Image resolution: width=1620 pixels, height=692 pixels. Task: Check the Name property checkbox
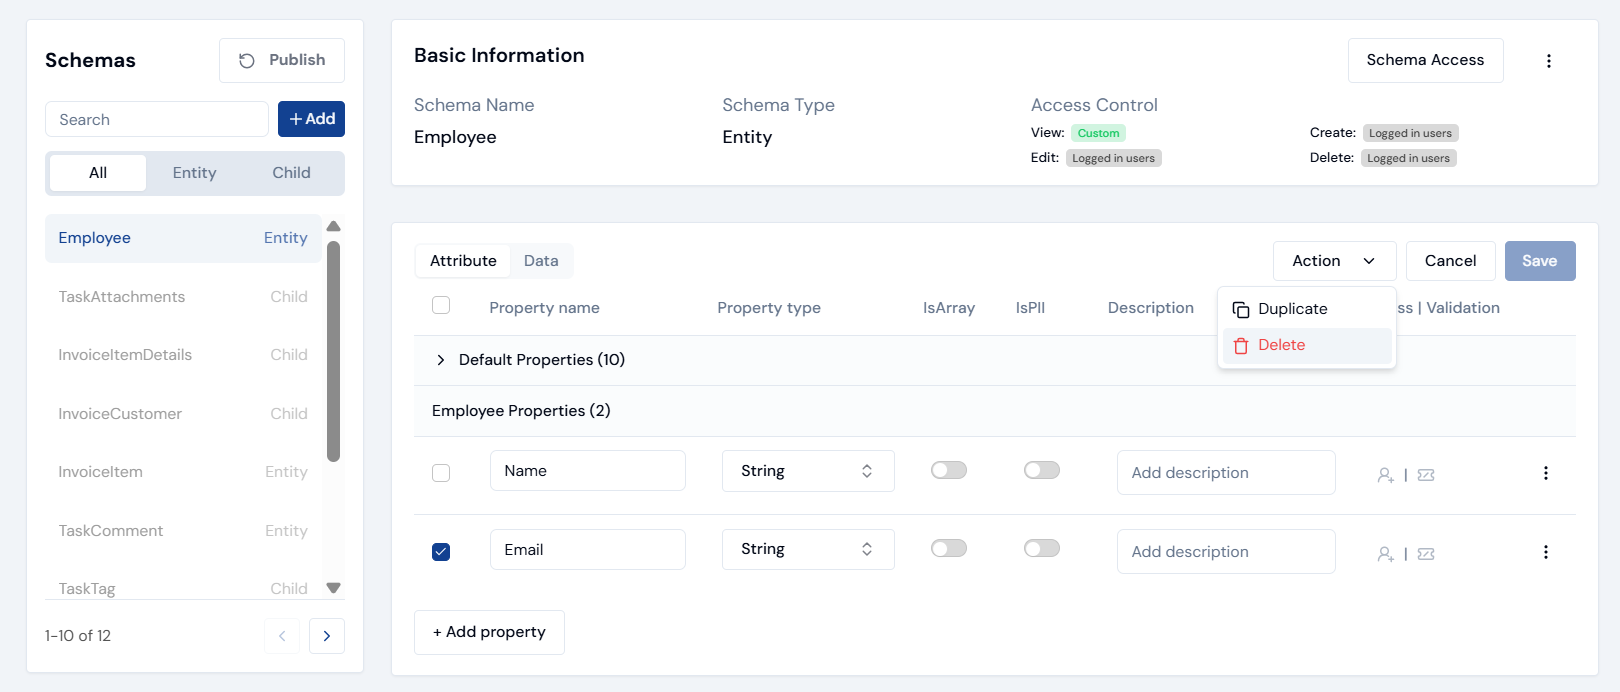tap(441, 473)
